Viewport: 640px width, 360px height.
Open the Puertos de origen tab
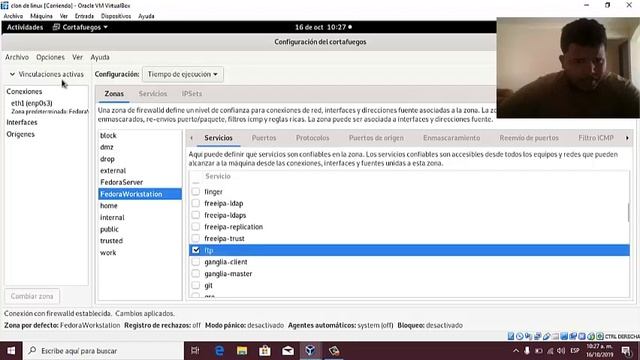pos(376,138)
